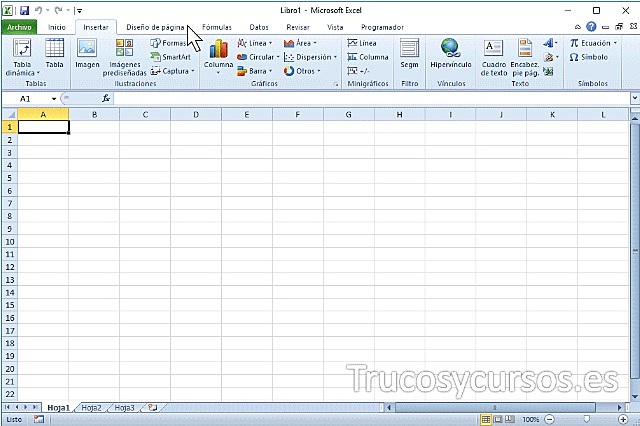Insert a Columna sparkline in Minigráficos

click(368, 57)
